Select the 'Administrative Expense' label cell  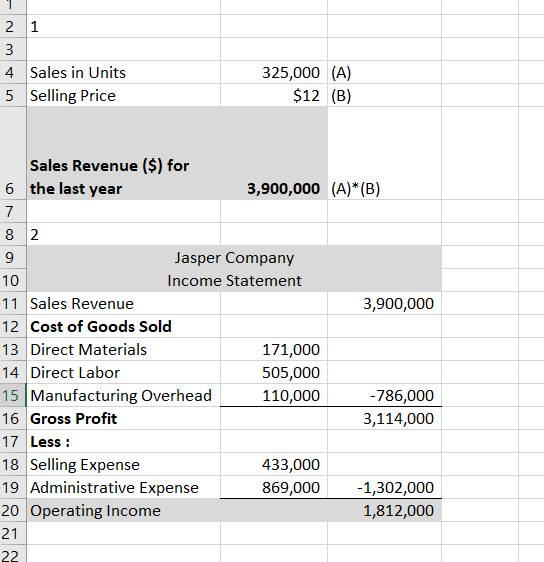124,487
